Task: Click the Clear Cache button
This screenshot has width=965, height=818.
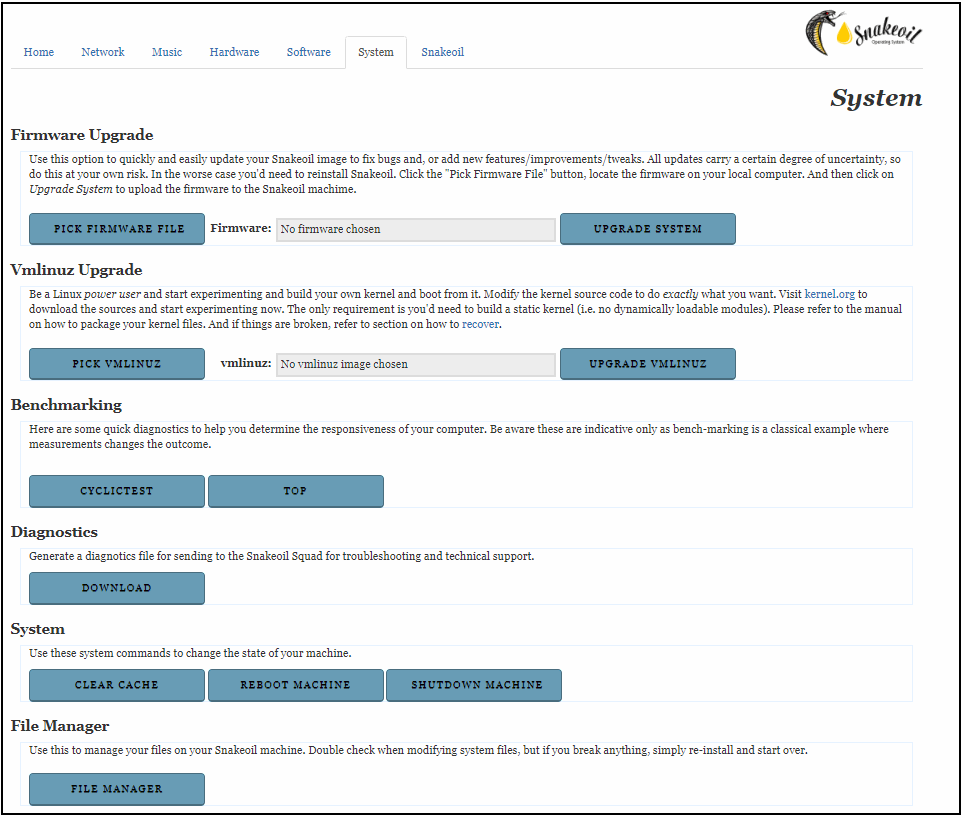Action: coord(117,686)
